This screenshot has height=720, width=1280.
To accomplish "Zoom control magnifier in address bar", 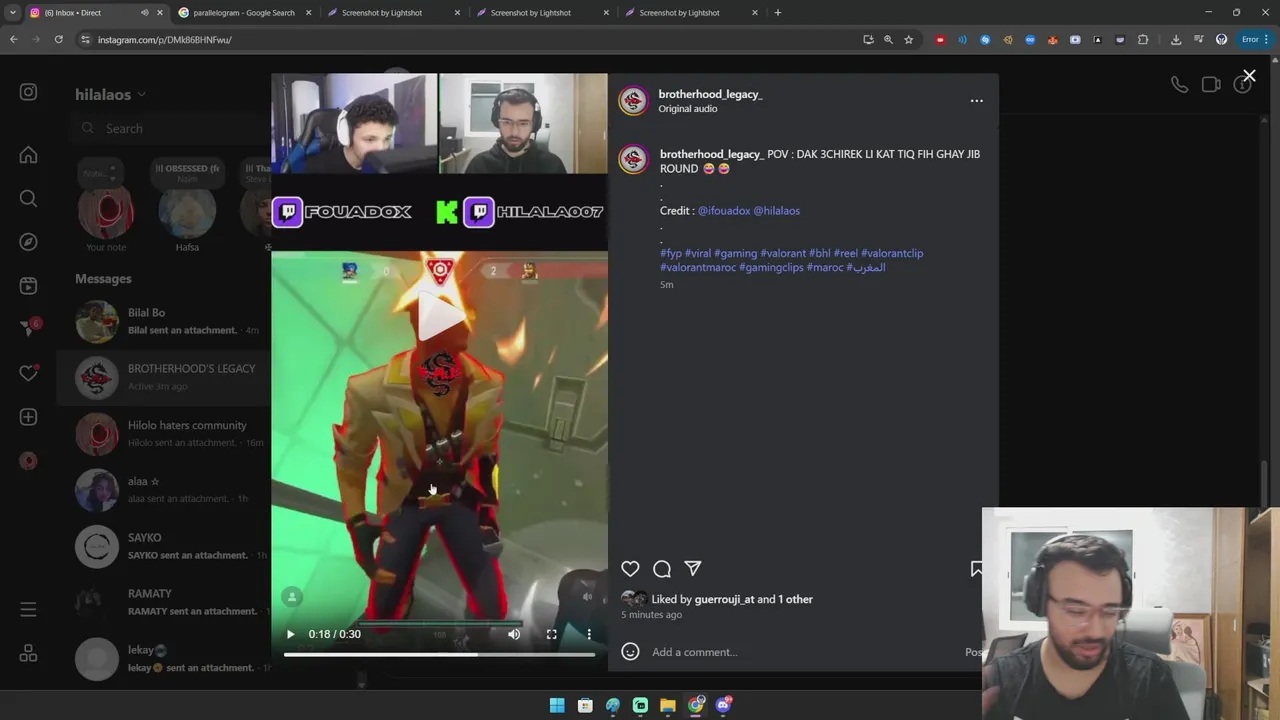I will click(888, 39).
